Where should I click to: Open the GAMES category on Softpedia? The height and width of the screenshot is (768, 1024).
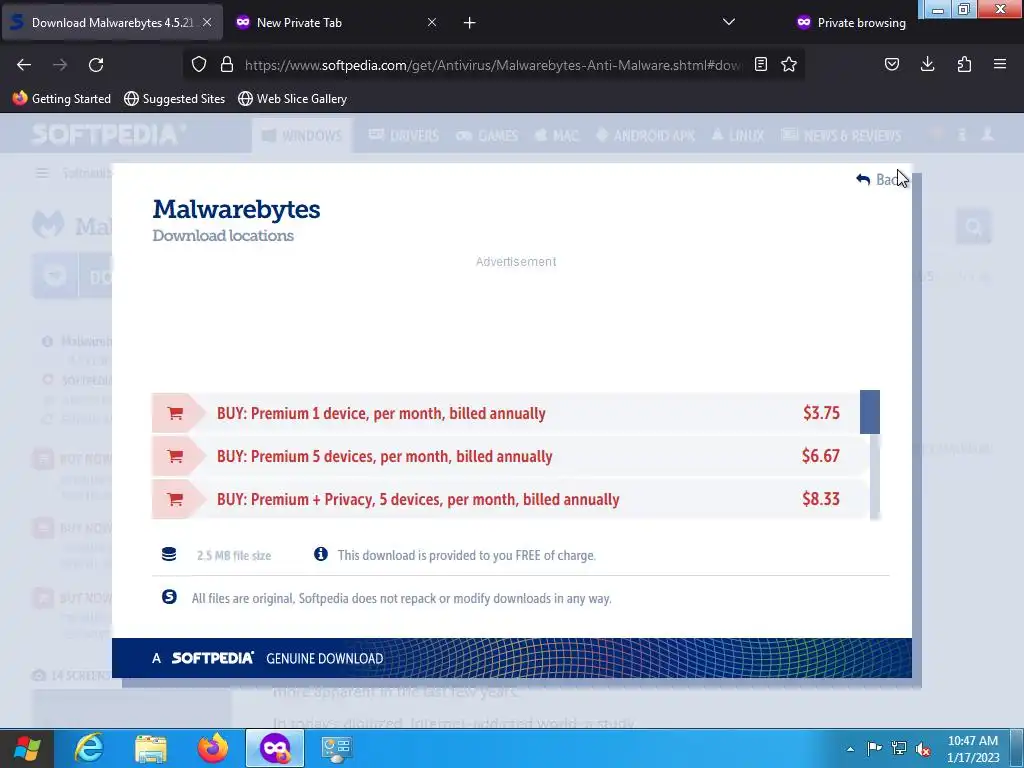click(x=487, y=136)
